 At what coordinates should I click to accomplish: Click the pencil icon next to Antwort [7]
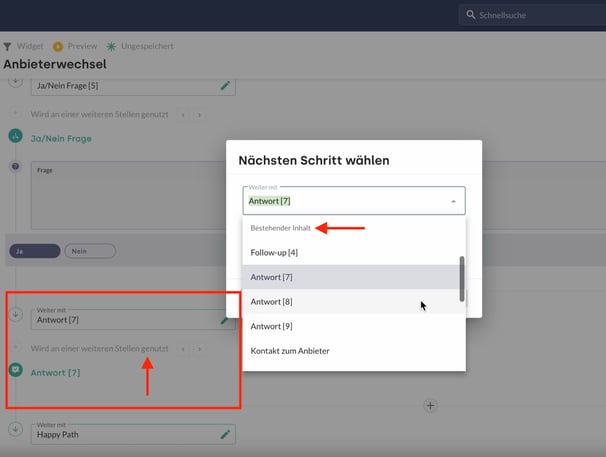(225, 320)
